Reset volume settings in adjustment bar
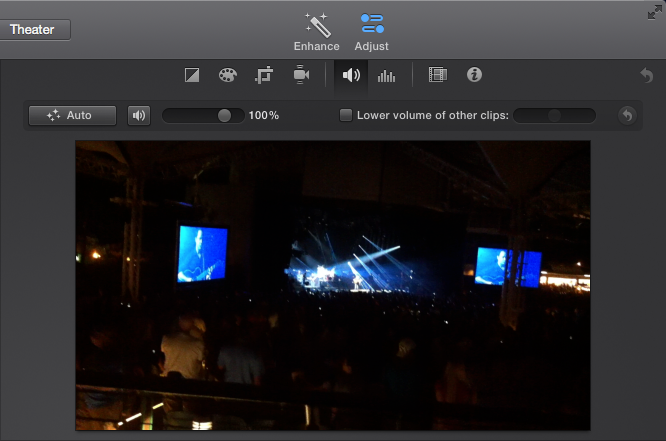666x441 pixels. [x=627, y=115]
